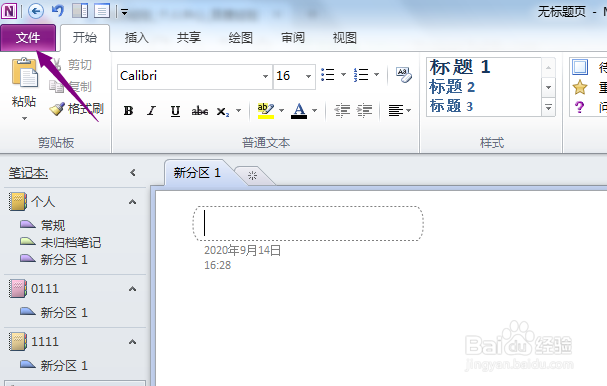The height and width of the screenshot is (386, 607).
Task: Click the page title input box
Action: (x=308, y=223)
